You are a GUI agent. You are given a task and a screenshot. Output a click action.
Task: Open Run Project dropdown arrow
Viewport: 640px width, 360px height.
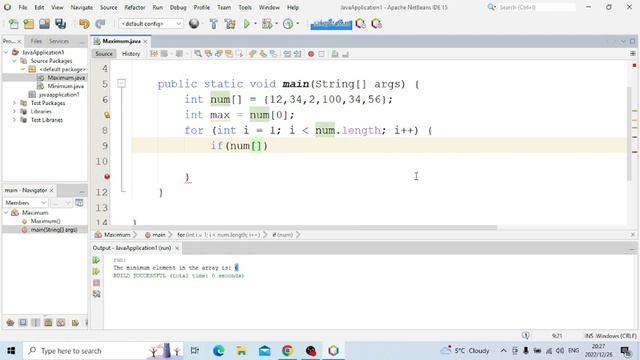pos(256,24)
